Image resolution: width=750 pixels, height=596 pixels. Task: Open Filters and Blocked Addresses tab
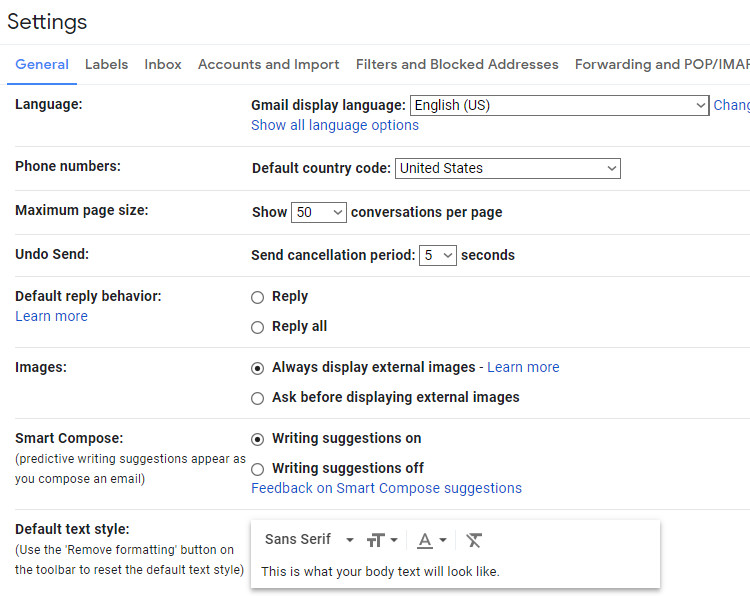pos(457,64)
